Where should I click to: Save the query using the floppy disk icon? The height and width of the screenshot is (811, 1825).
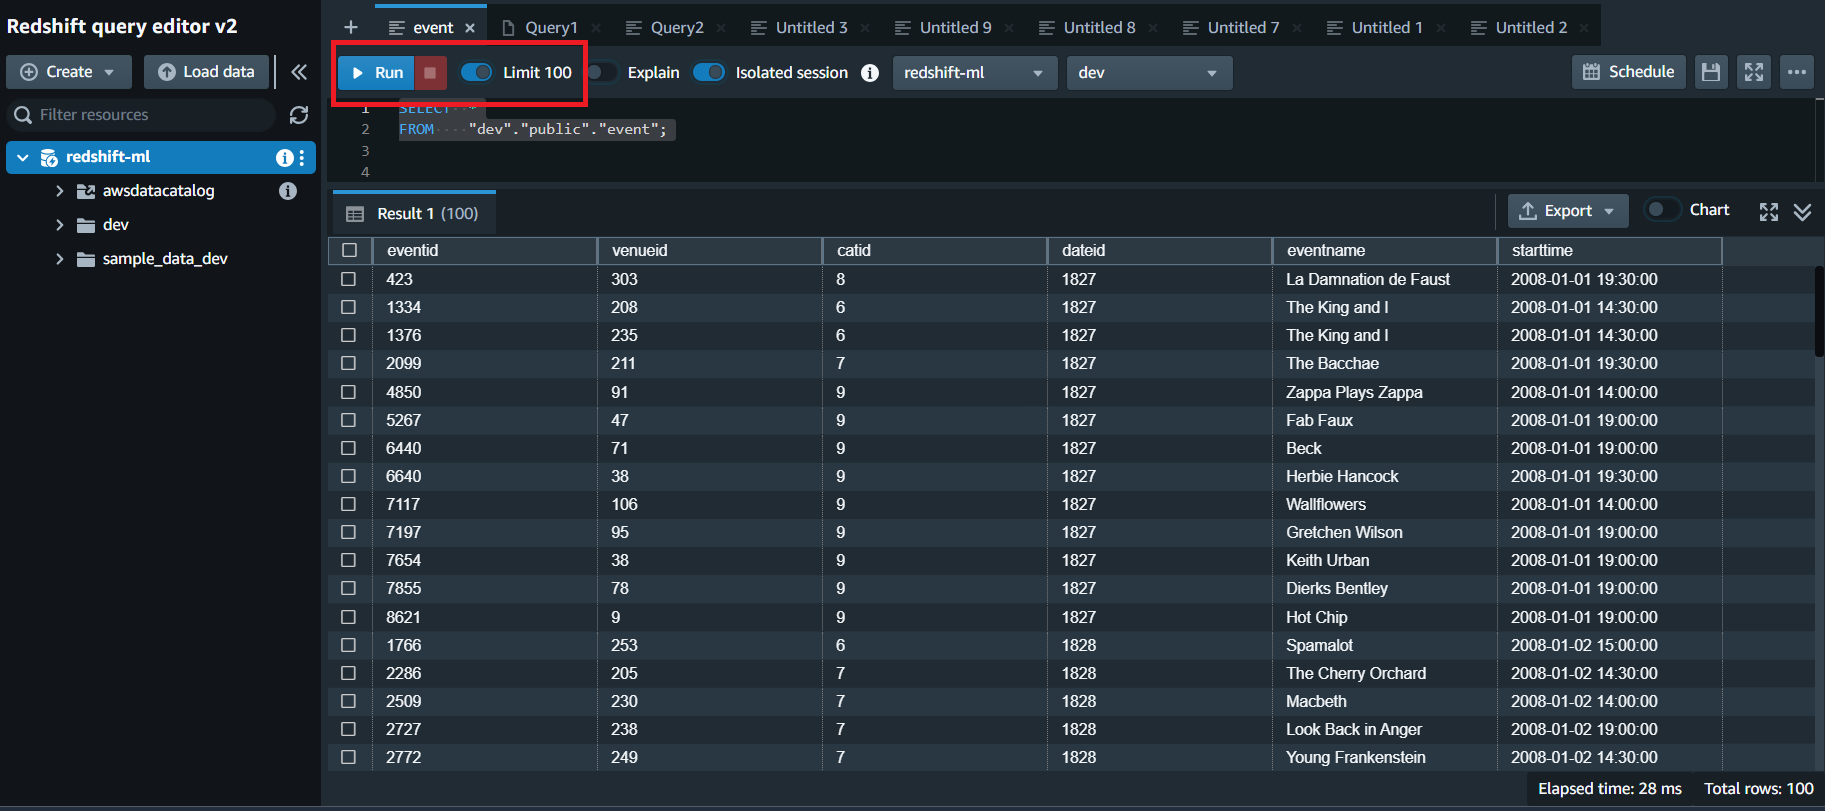[x=1711, y=72]
